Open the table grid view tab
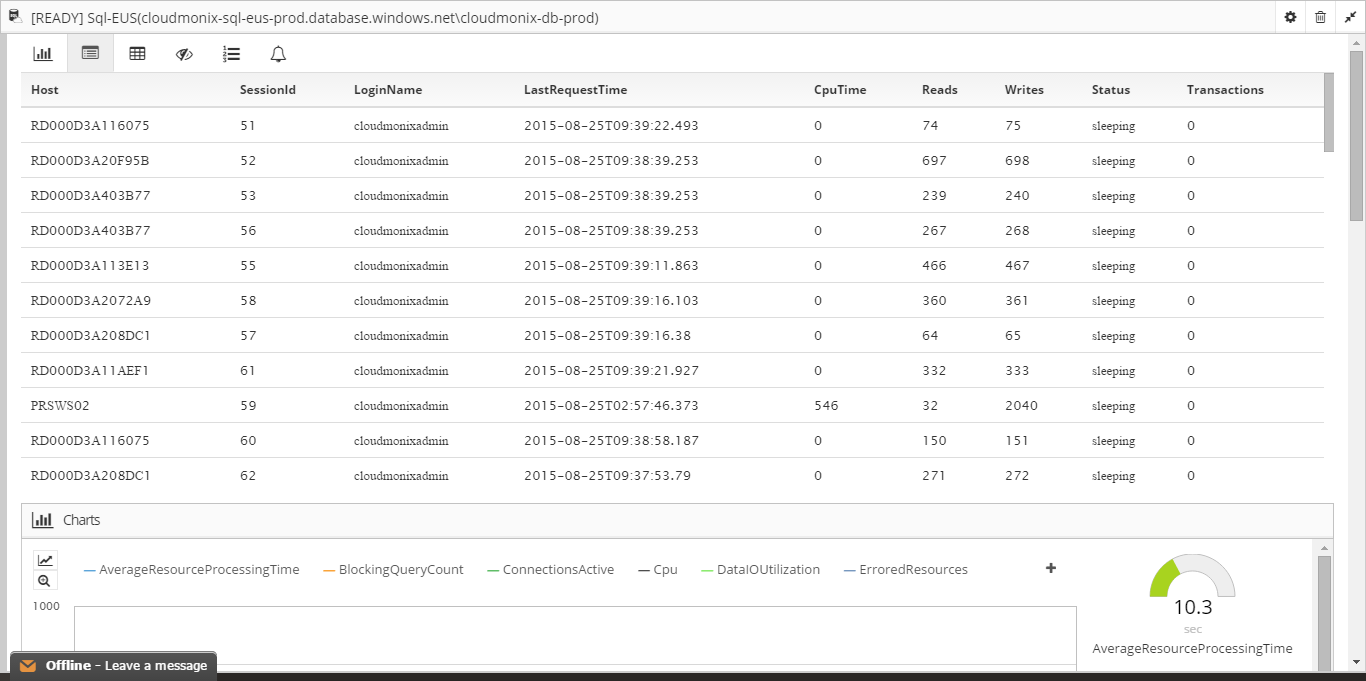Screen dimensions: 1366x681 point(138,53)
